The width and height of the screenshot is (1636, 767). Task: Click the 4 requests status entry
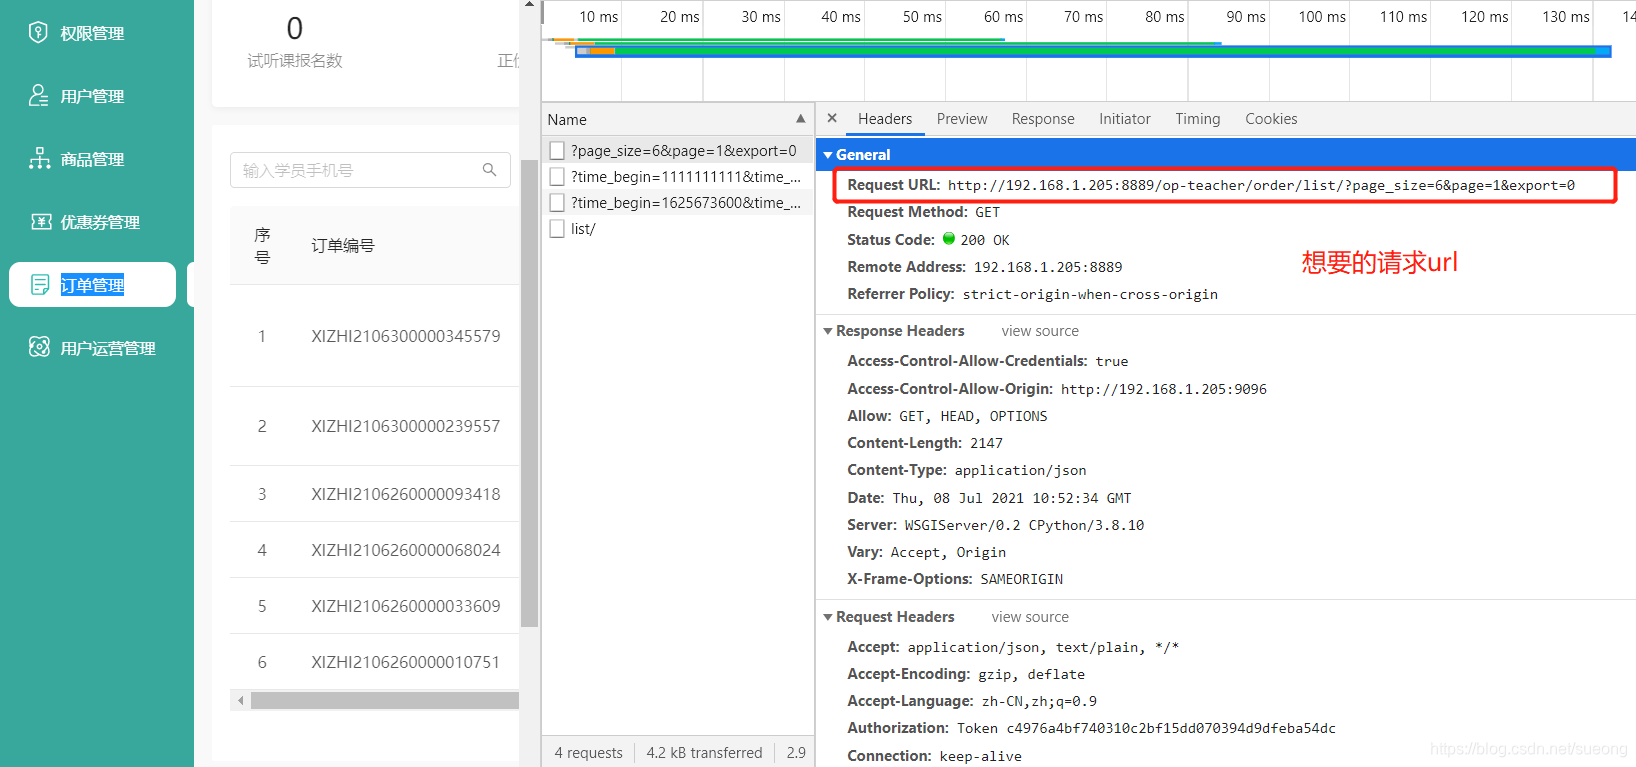coord(588,753)
